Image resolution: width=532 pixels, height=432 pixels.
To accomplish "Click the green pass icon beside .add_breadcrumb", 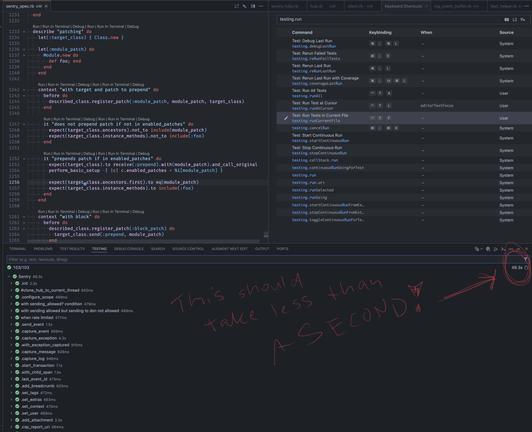I will 17,386.
